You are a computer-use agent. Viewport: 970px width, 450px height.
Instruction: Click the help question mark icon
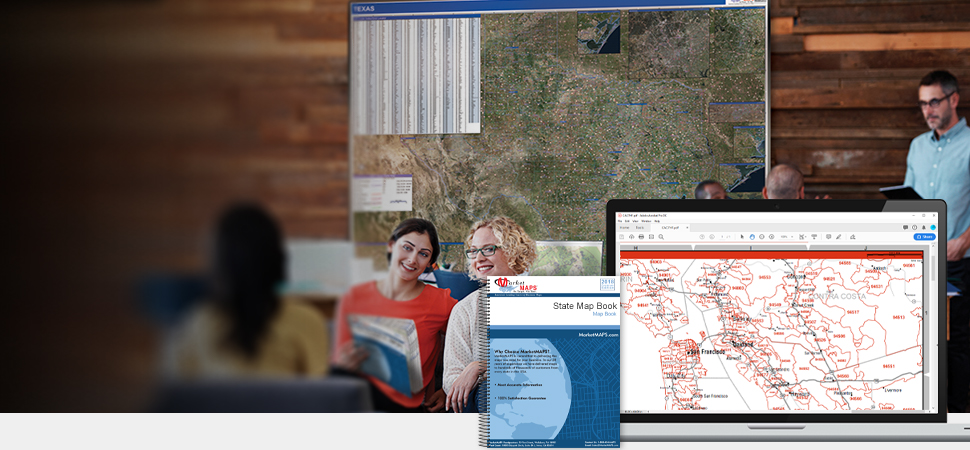pos(914,227)
